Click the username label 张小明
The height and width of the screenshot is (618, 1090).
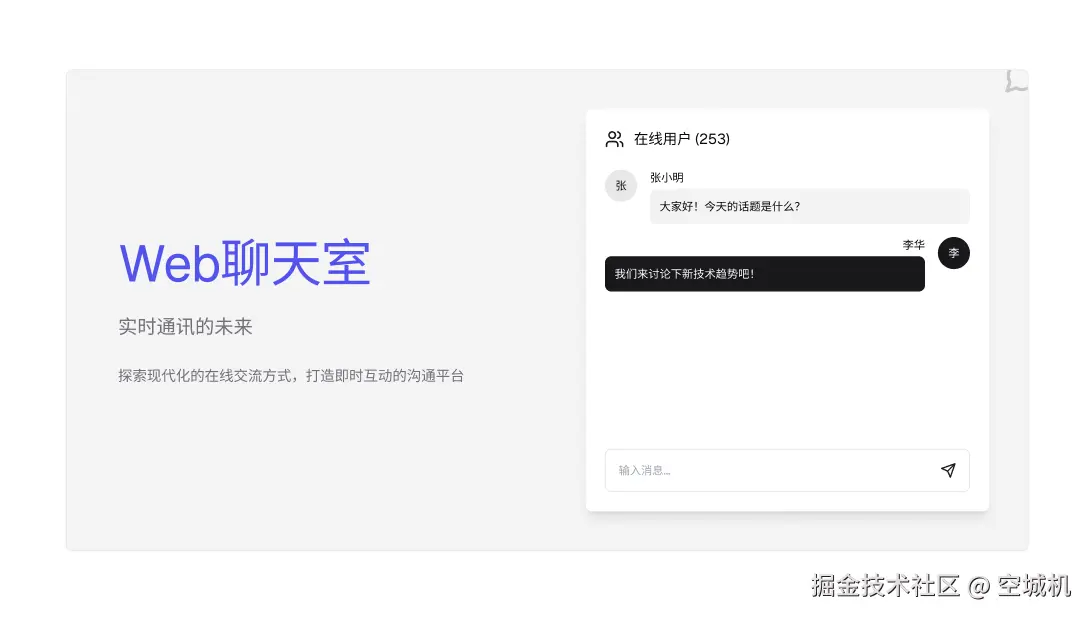[x=667, y=177]
